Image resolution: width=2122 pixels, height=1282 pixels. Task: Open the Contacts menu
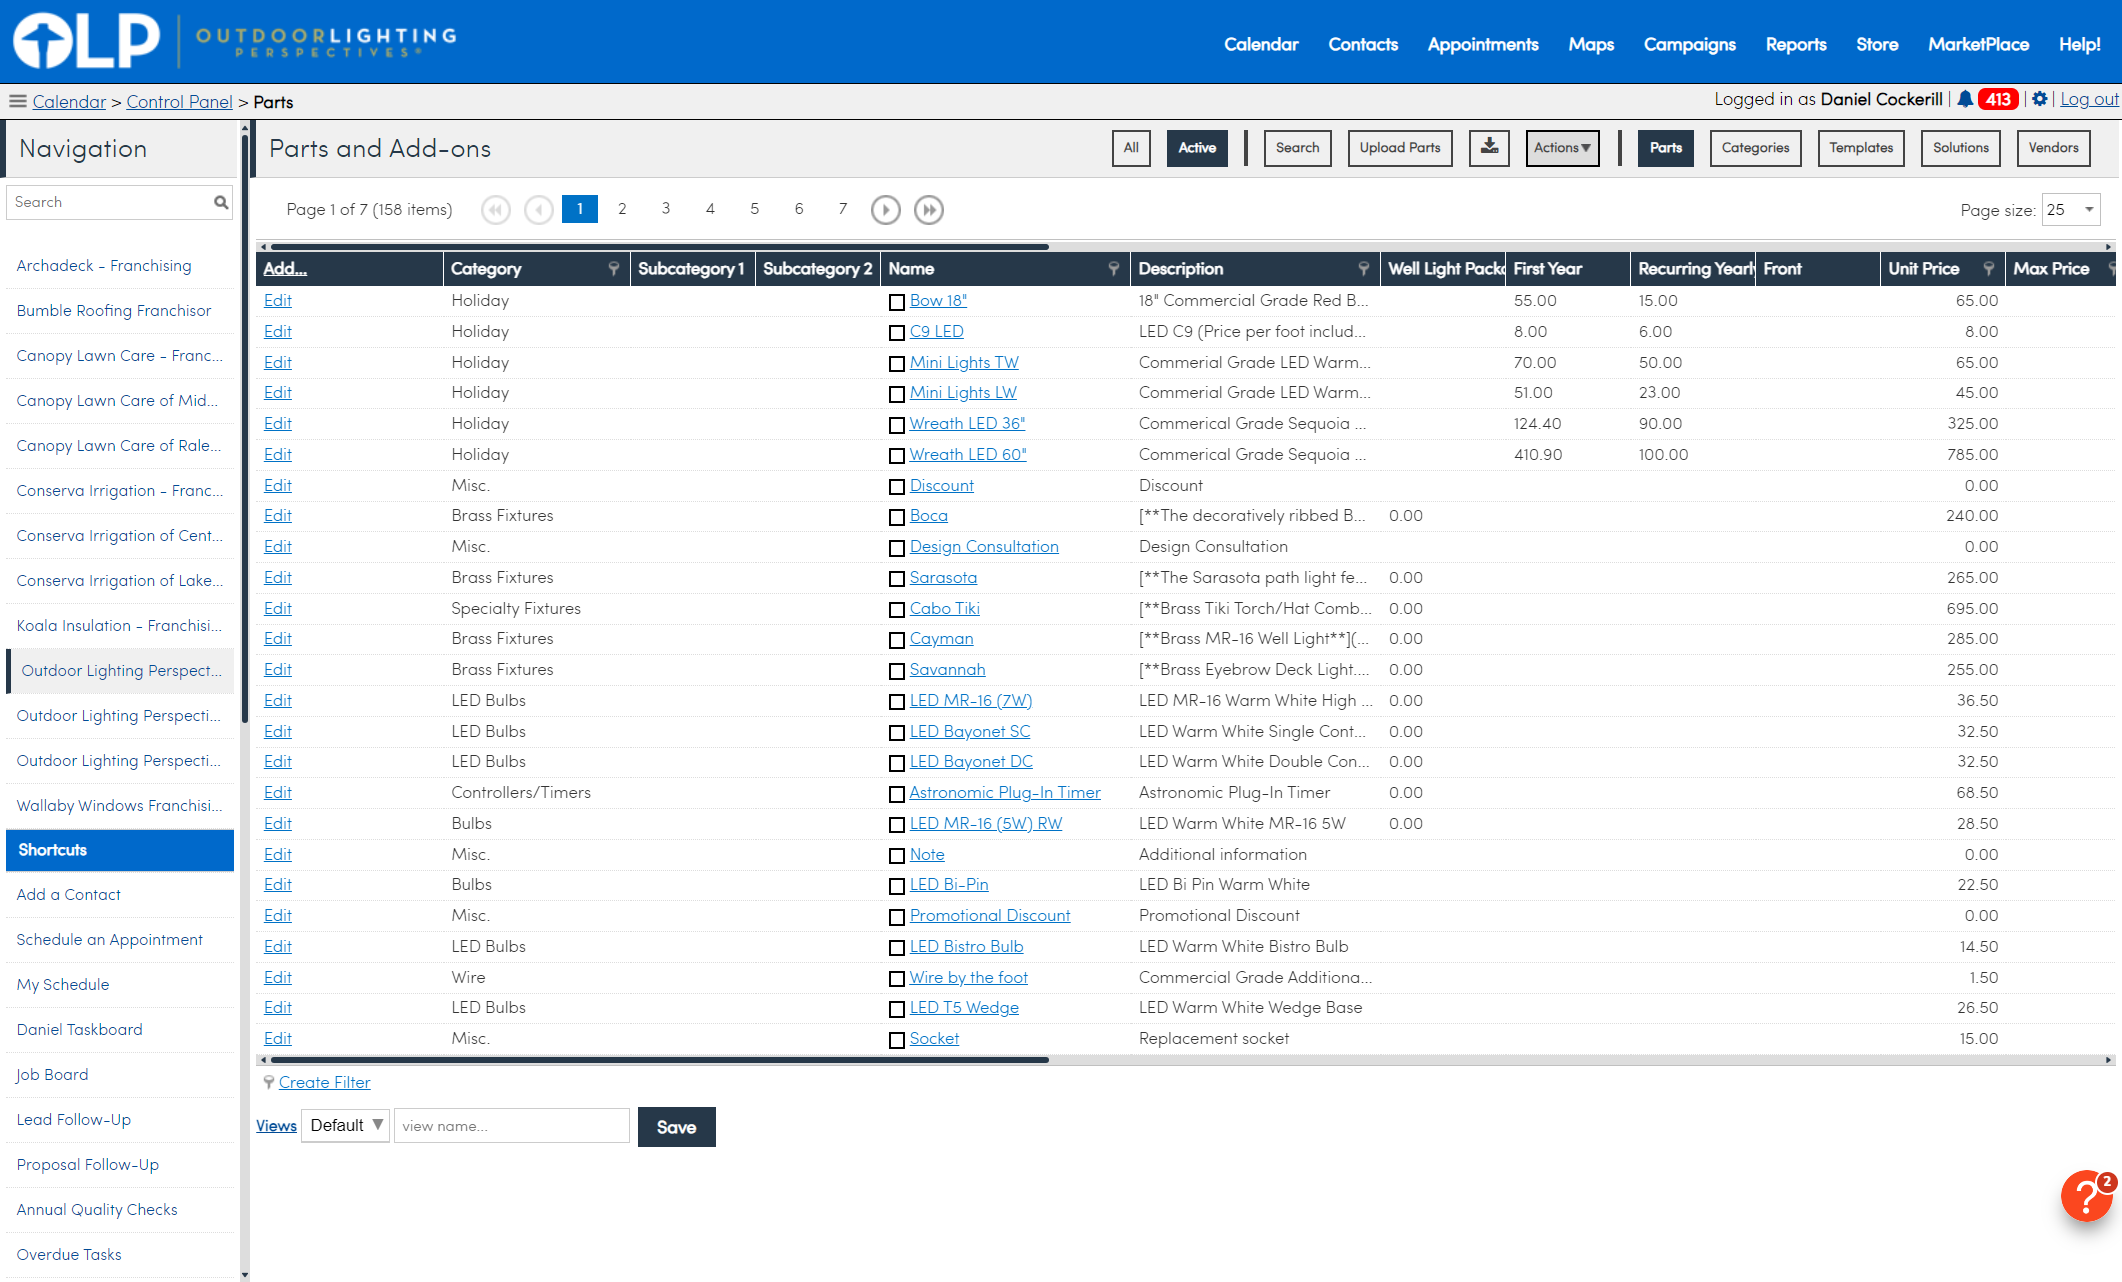[x=1363, y=44]
